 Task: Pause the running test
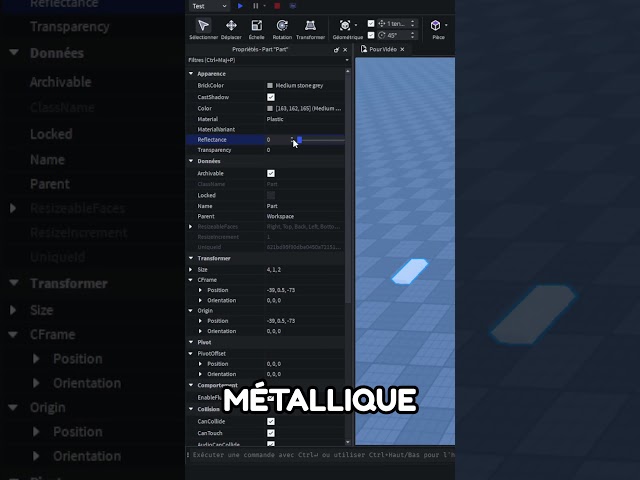coord(256,6)
